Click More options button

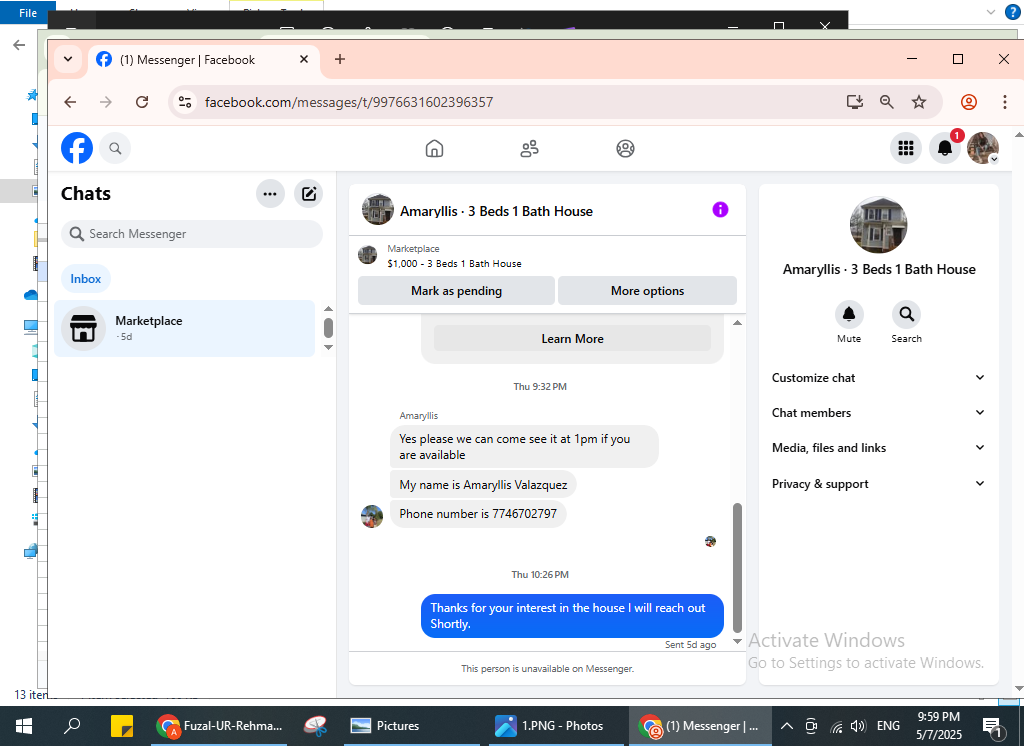pos(647,291)
